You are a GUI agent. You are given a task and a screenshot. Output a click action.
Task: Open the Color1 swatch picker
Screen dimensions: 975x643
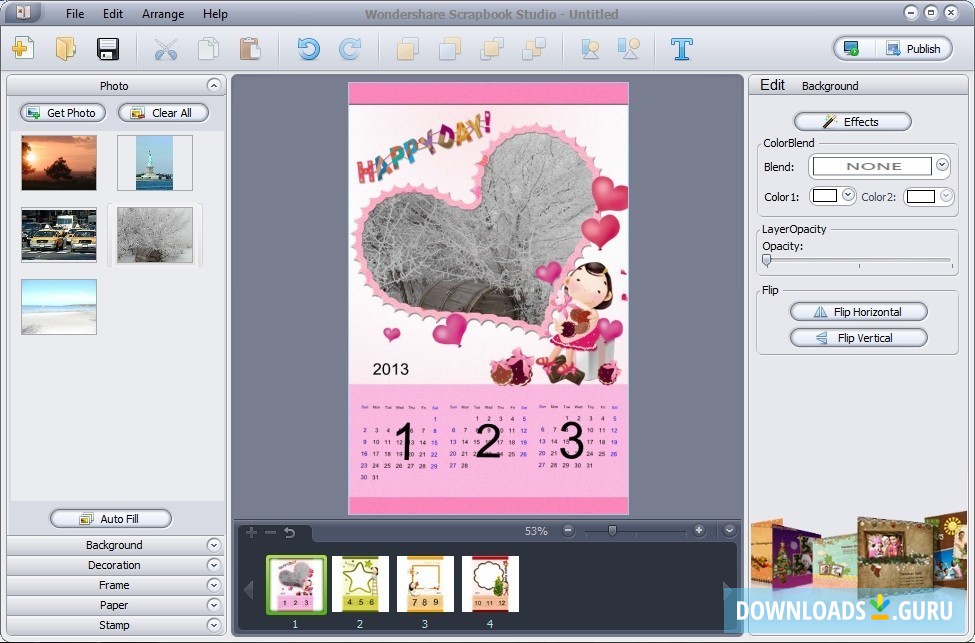point(848,196)
